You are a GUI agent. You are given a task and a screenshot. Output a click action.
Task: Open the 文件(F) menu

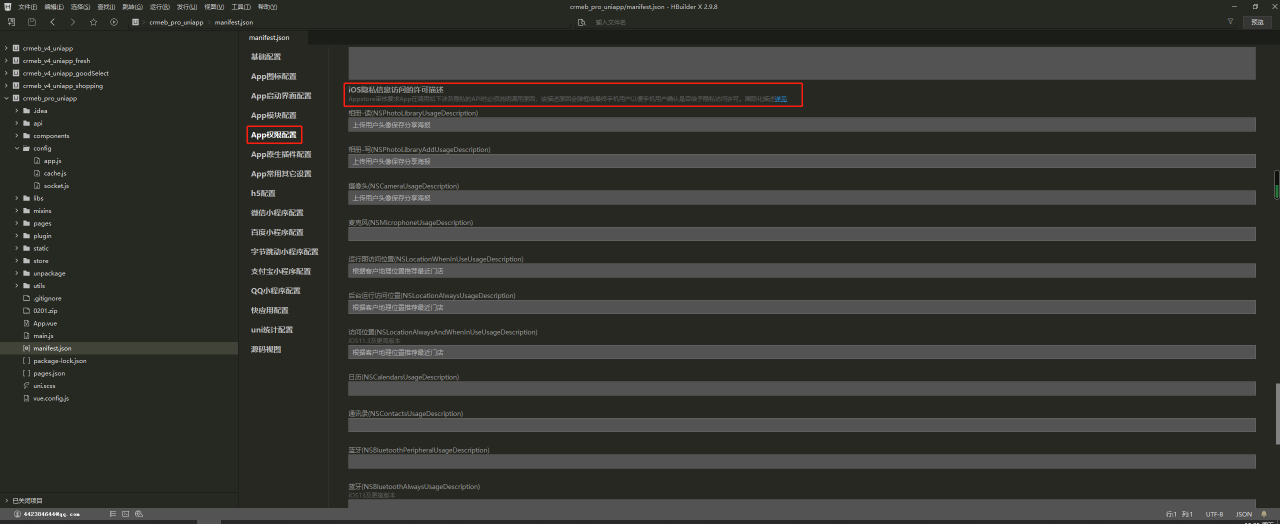[27, 6]
